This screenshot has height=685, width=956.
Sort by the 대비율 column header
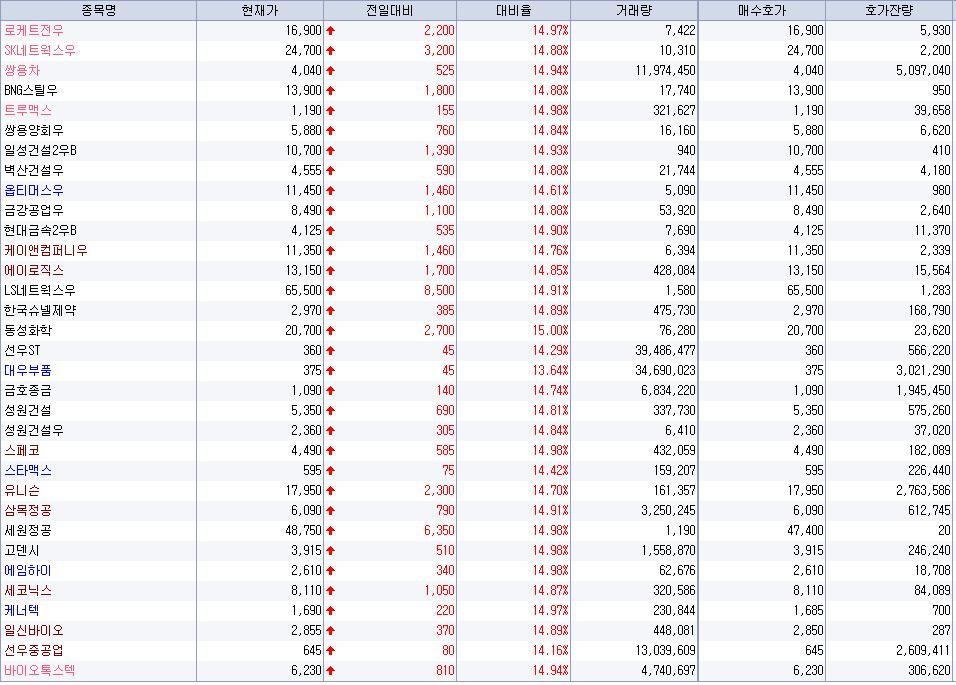[513, 10]
